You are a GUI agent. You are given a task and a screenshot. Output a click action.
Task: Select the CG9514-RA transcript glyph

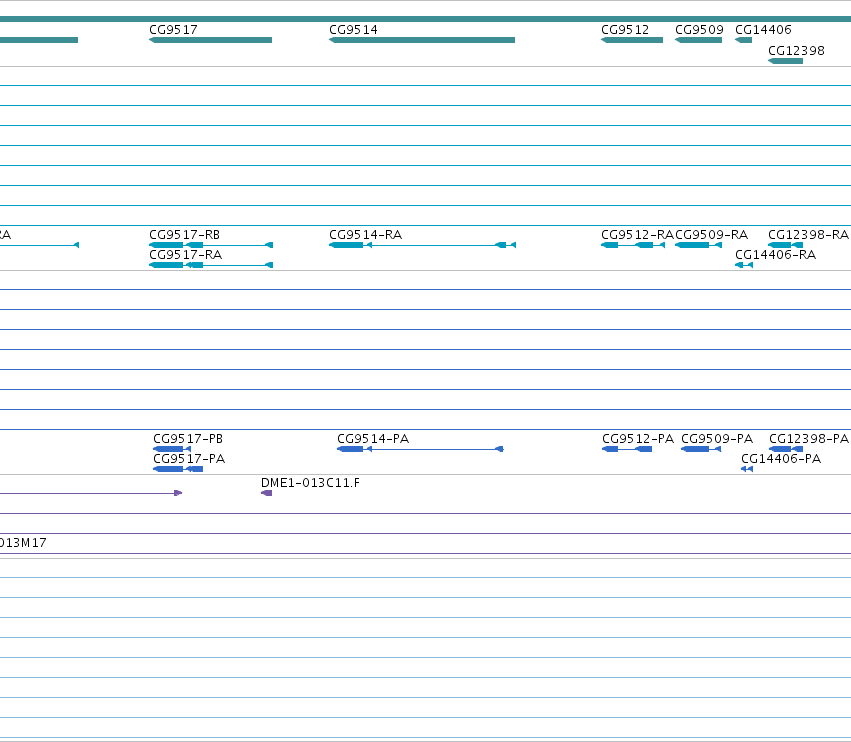[x=422, y=245]
